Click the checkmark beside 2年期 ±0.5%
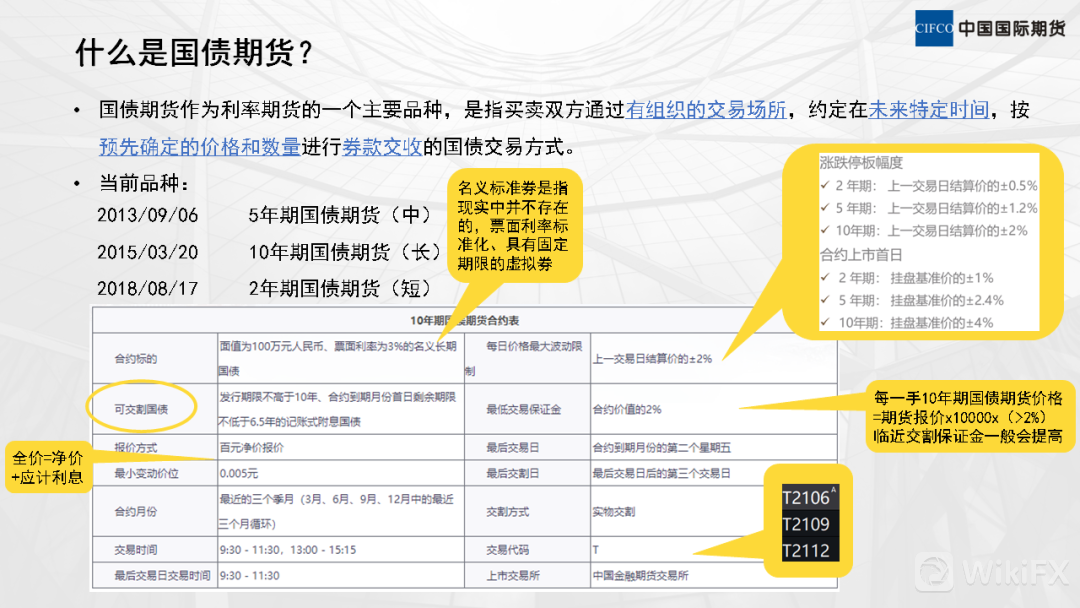 tap(823, 185)
